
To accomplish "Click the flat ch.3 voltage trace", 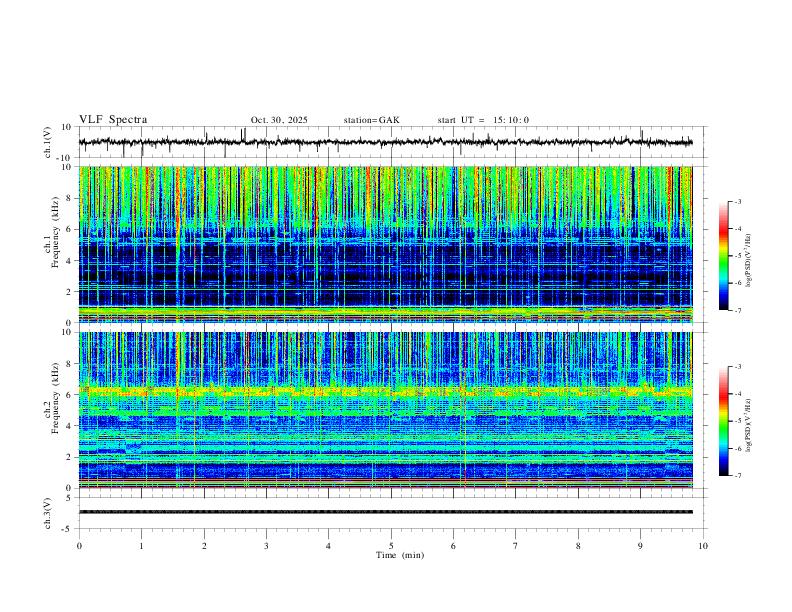I will pyautogui.click(x=385, y=512).
